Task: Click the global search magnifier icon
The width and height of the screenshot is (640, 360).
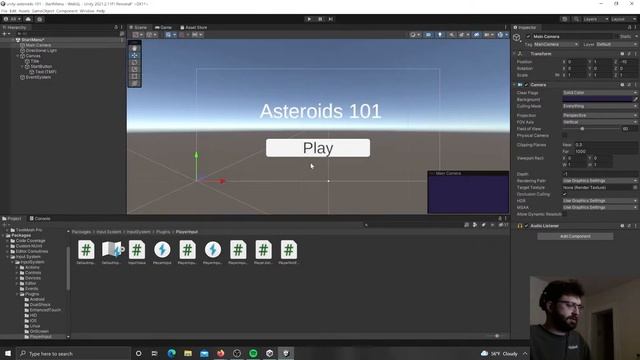Action: (x=576, y=19)
